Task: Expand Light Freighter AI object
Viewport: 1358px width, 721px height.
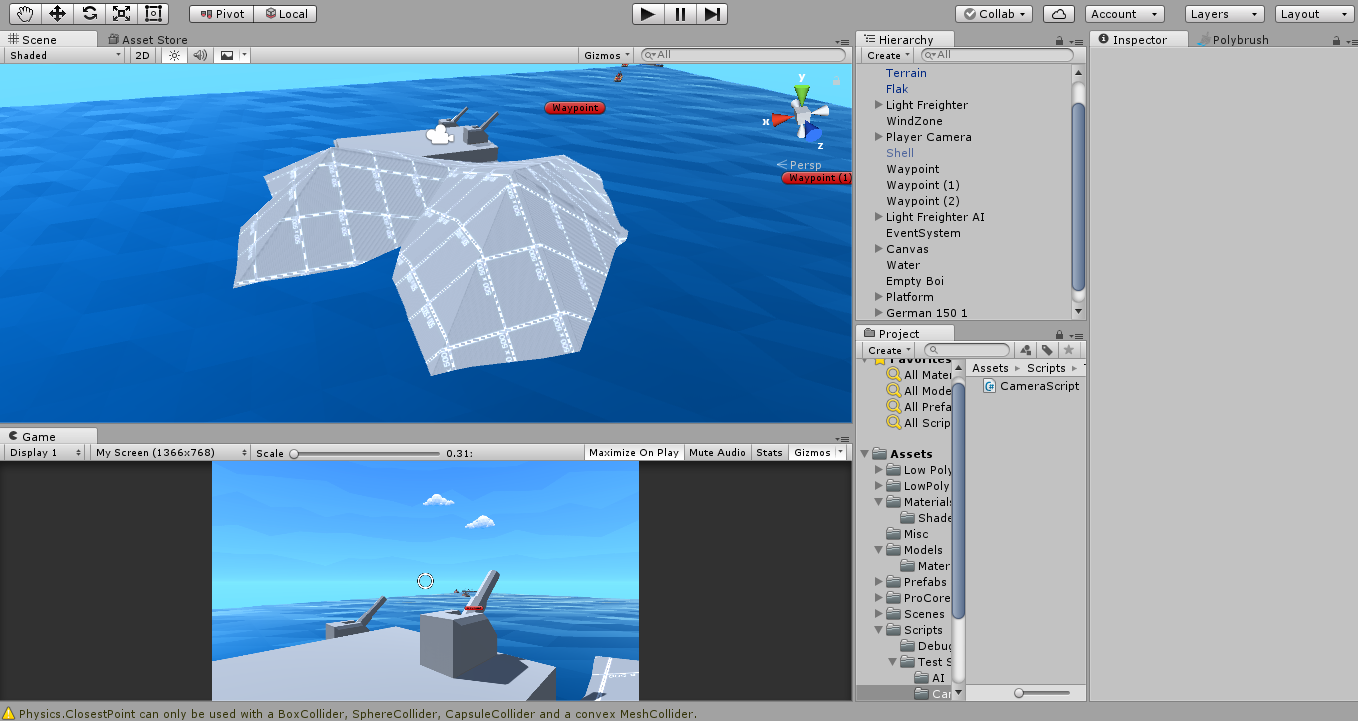Action: [x=879, y=217]
